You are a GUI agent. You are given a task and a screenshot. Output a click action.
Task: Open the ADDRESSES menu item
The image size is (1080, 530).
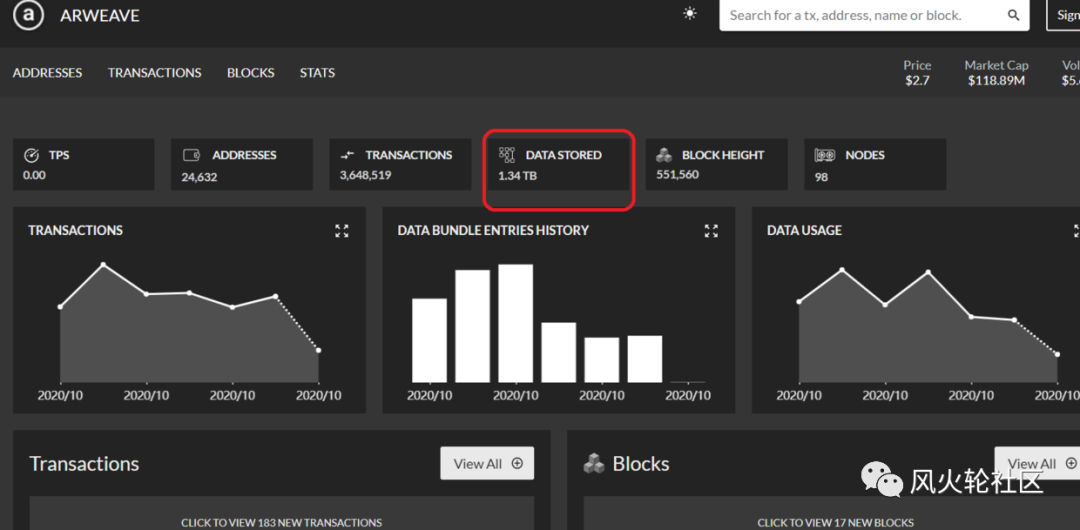point(48,72)
